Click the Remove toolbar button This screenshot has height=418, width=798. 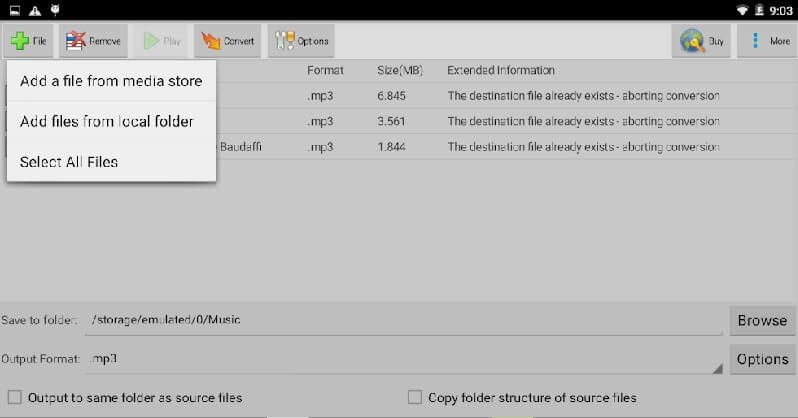pyautogui.click(x=94, y=41)
